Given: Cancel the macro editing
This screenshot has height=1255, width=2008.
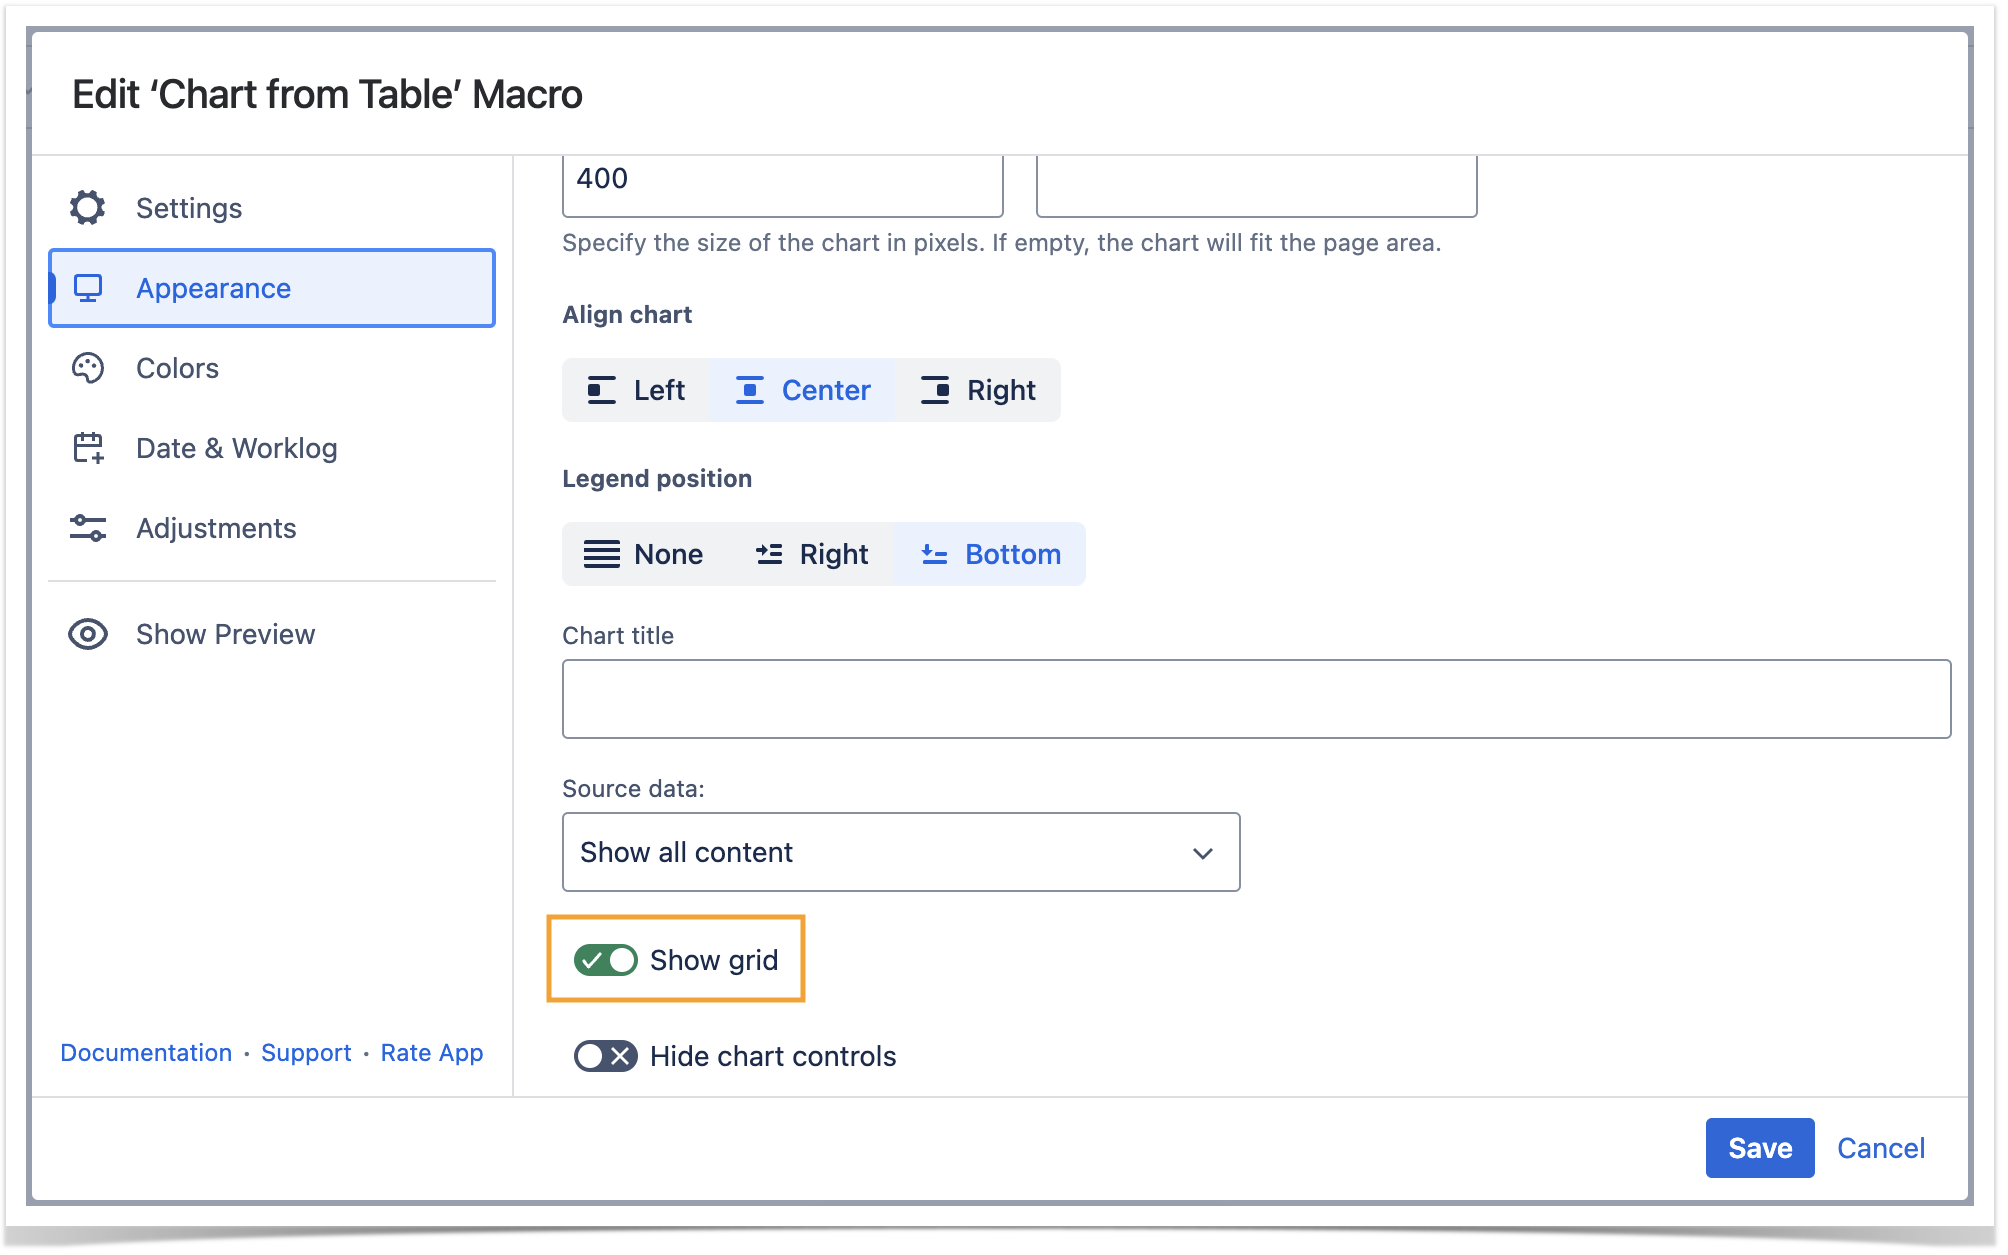Looking at the screenshot, I should click(1880, 1148).
